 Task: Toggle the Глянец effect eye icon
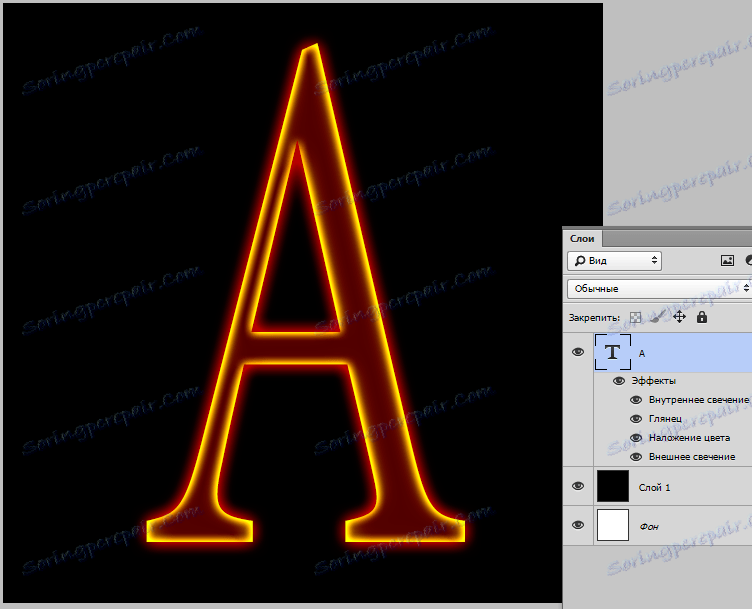[636, 419]
